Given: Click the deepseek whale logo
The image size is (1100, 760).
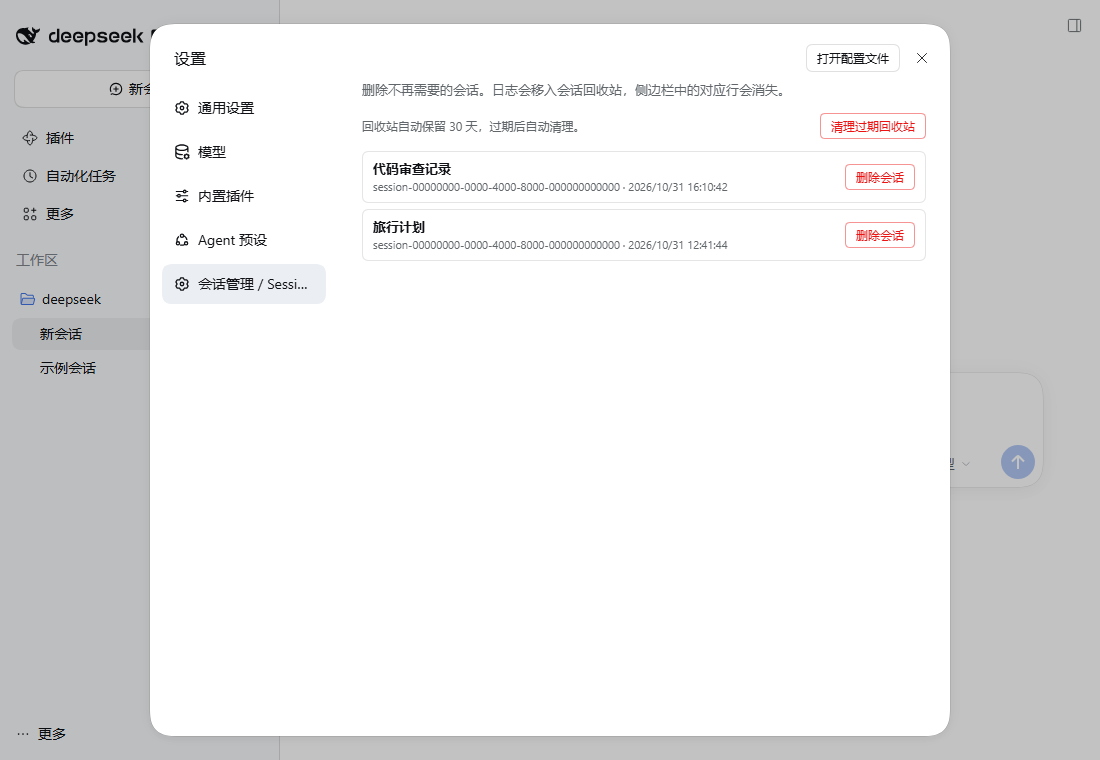Looking at the screenshot, I should pyautogui.click(x=28, y=36).
